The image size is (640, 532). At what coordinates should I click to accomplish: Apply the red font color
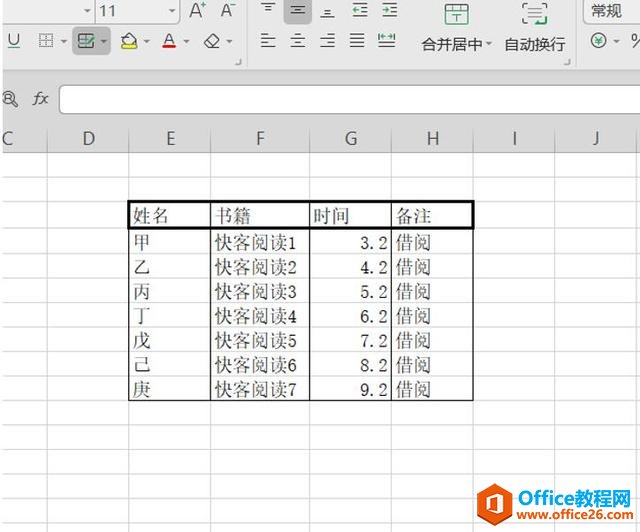[x=169, y=41]
